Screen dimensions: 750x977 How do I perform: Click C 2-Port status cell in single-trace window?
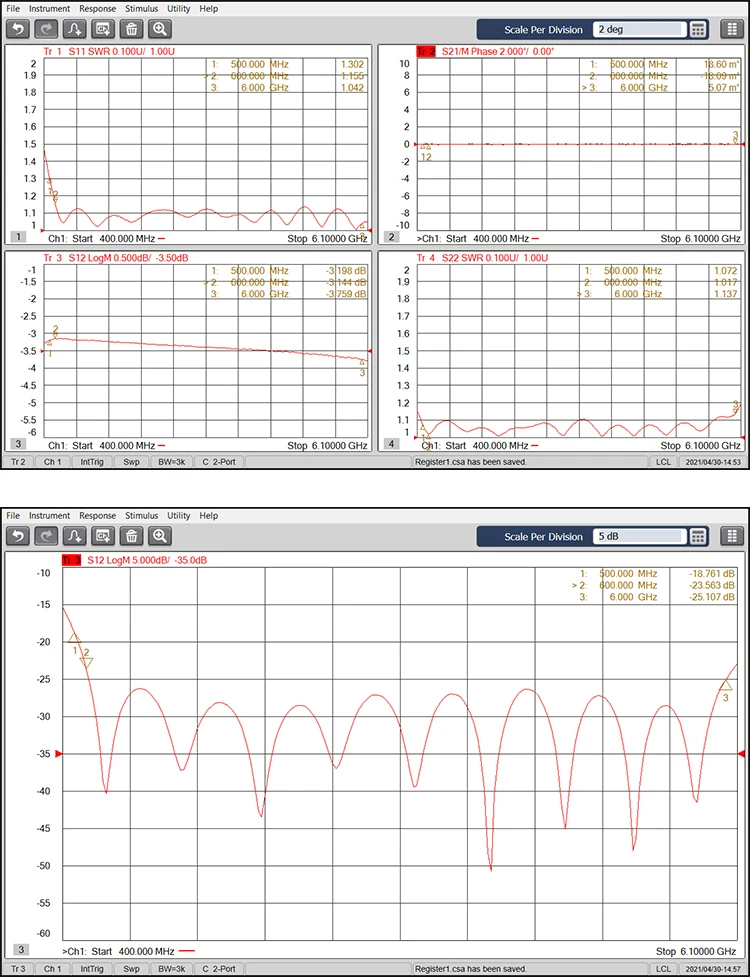[219, 969]
